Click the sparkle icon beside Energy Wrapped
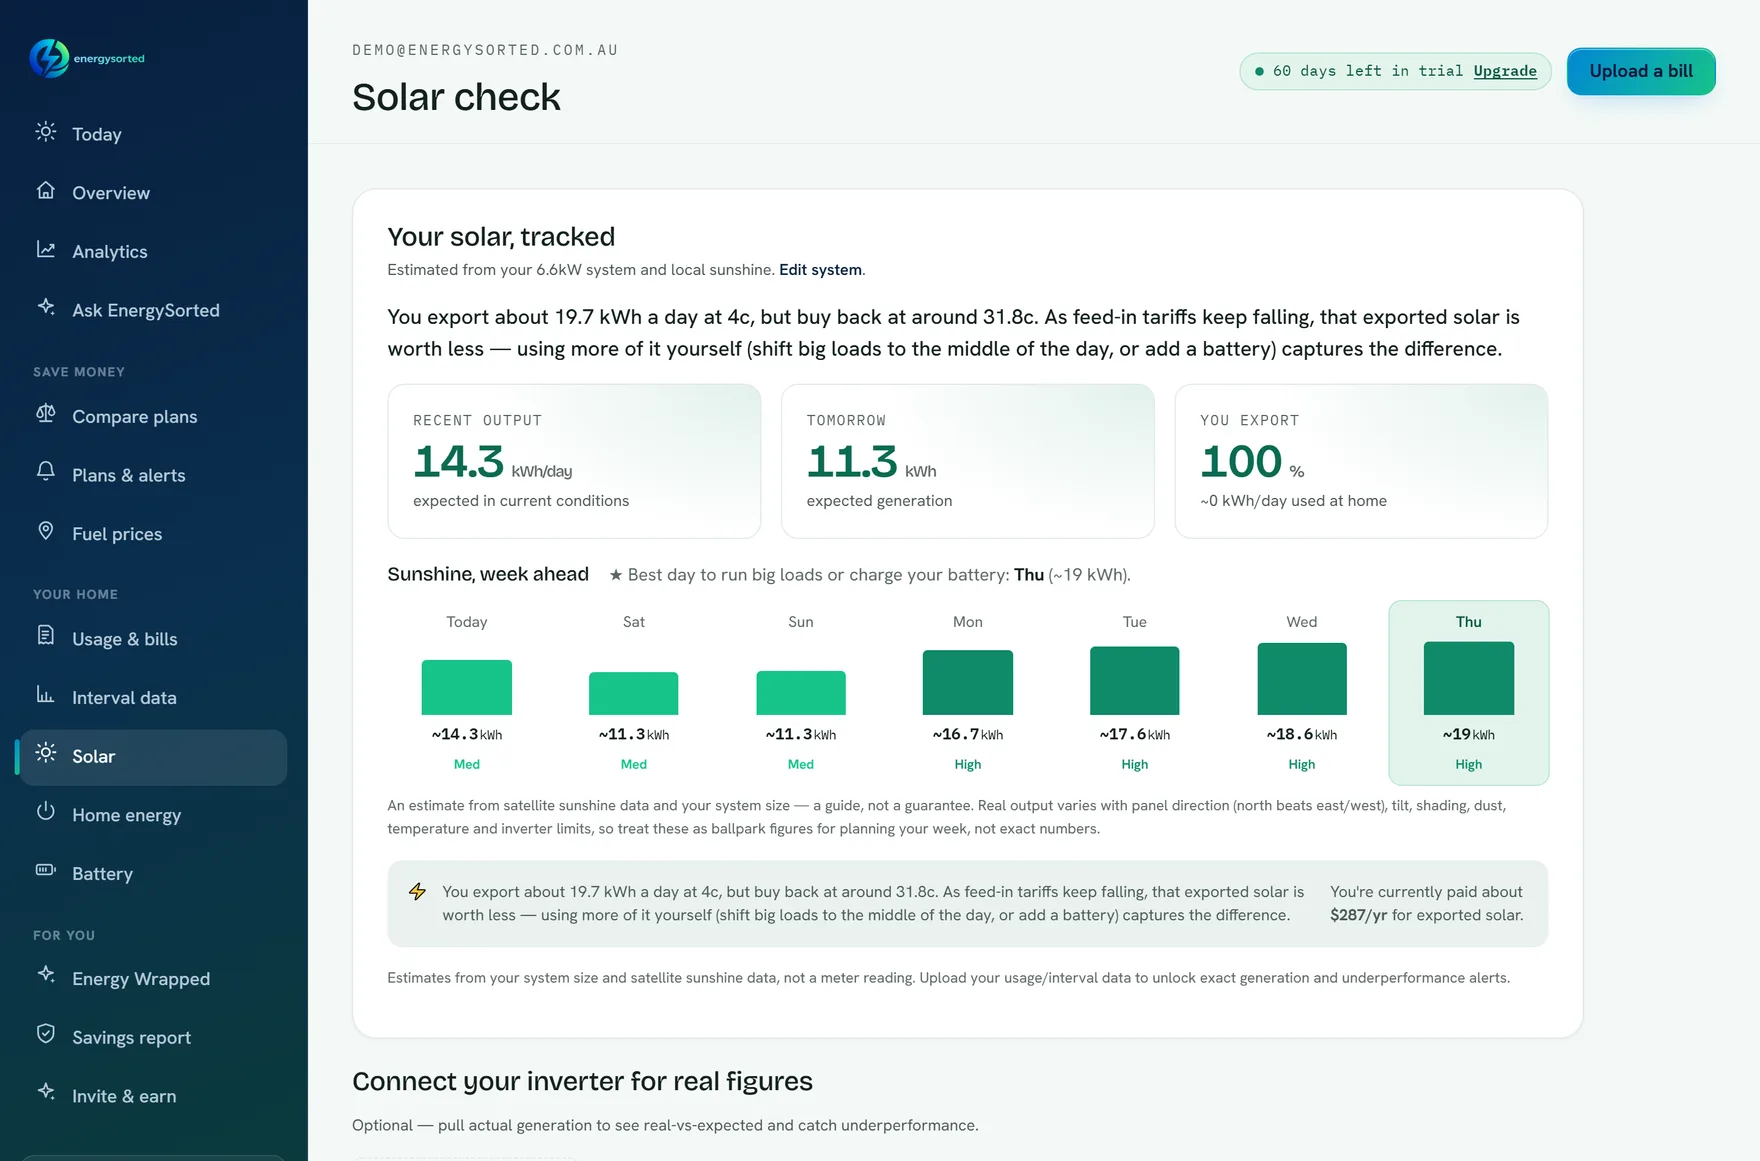This screenshot has height=1161, width=1760. (x=46, y=974)
